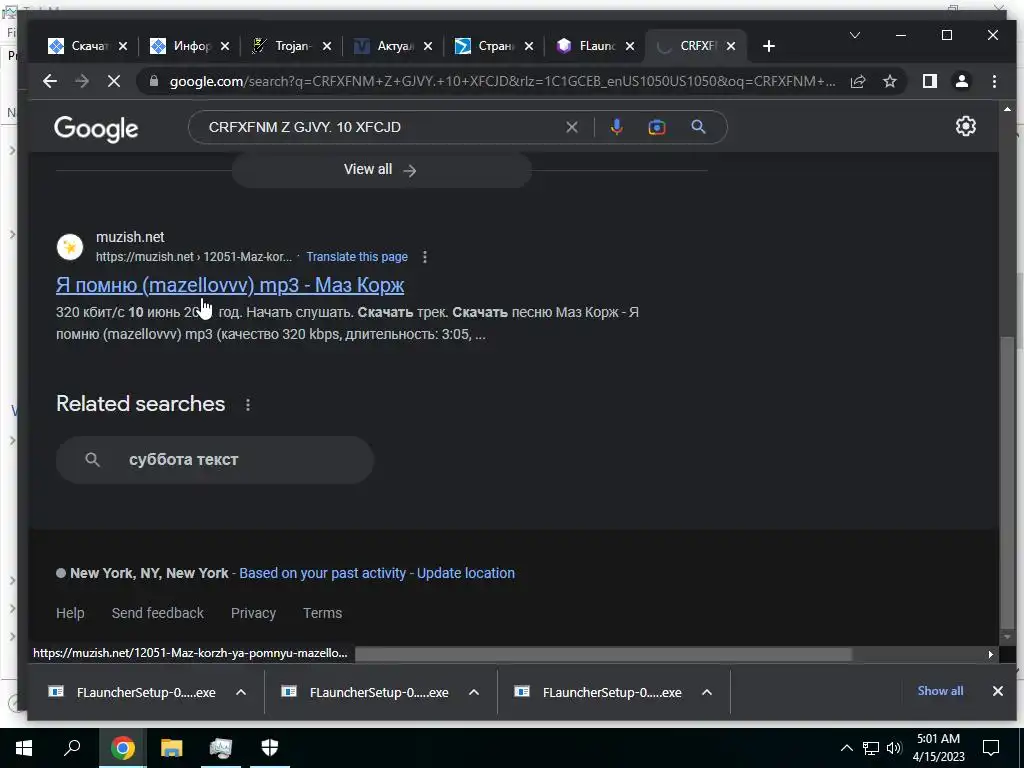Search by voice microphone icon
The image size is (1024, 768).
point(616,127)
